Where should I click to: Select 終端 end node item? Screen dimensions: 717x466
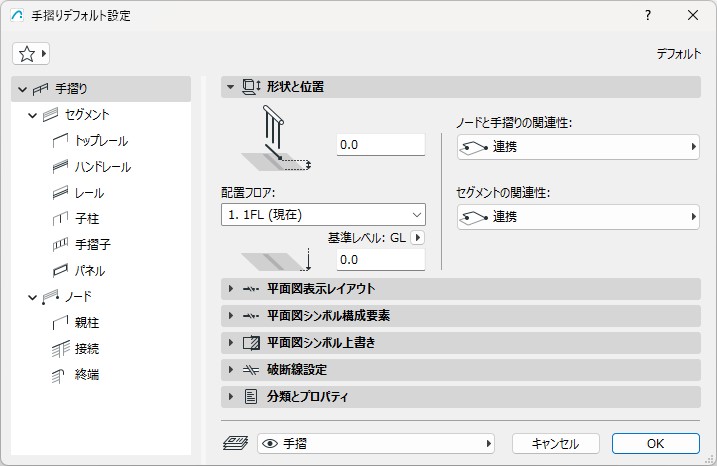[x=88, y=375]
